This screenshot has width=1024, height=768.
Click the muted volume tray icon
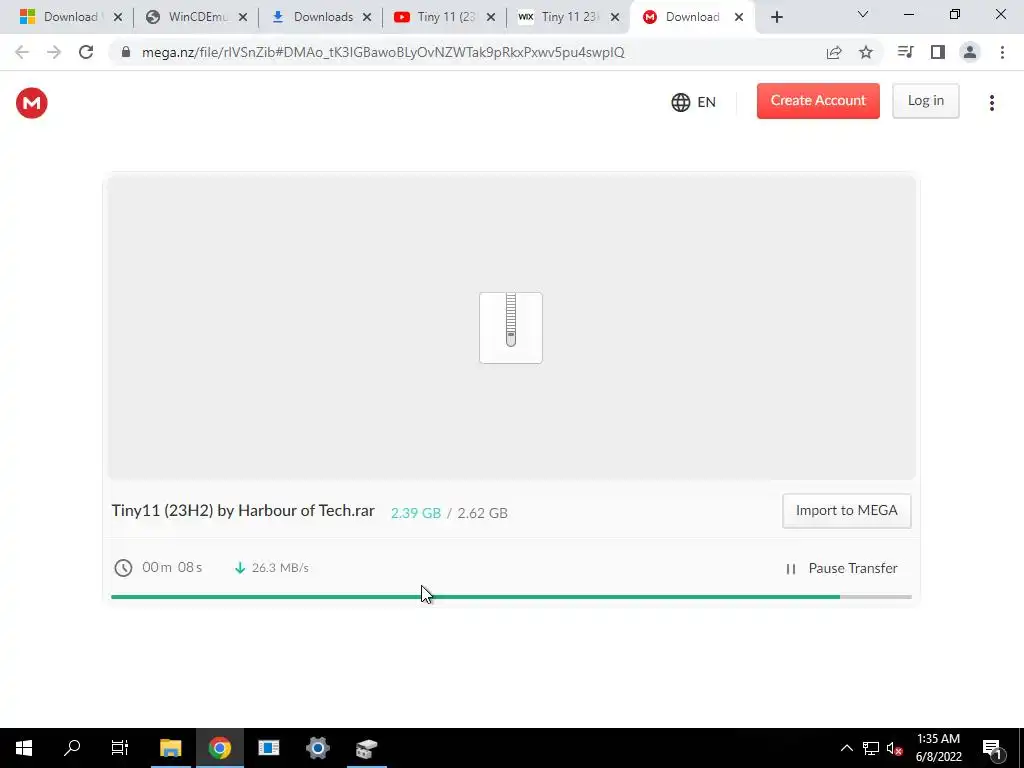(x=895, y=748)
